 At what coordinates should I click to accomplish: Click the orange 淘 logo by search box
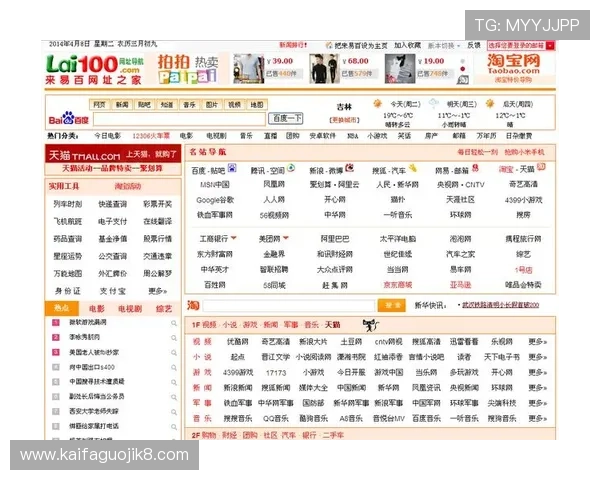pos(193,305)
